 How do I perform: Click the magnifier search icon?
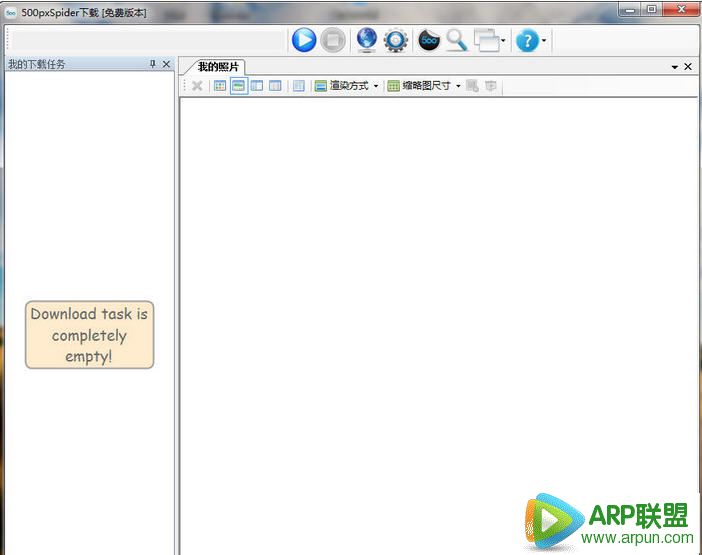click(457, 40)
